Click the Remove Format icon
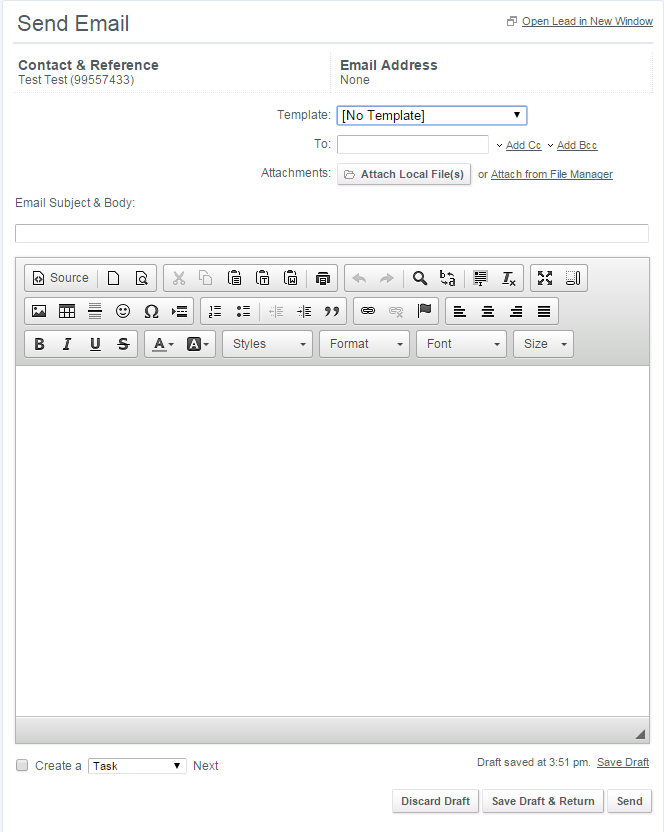Image resolution: width=664 pixels, height=832 pixels. (x=508, y=278)
